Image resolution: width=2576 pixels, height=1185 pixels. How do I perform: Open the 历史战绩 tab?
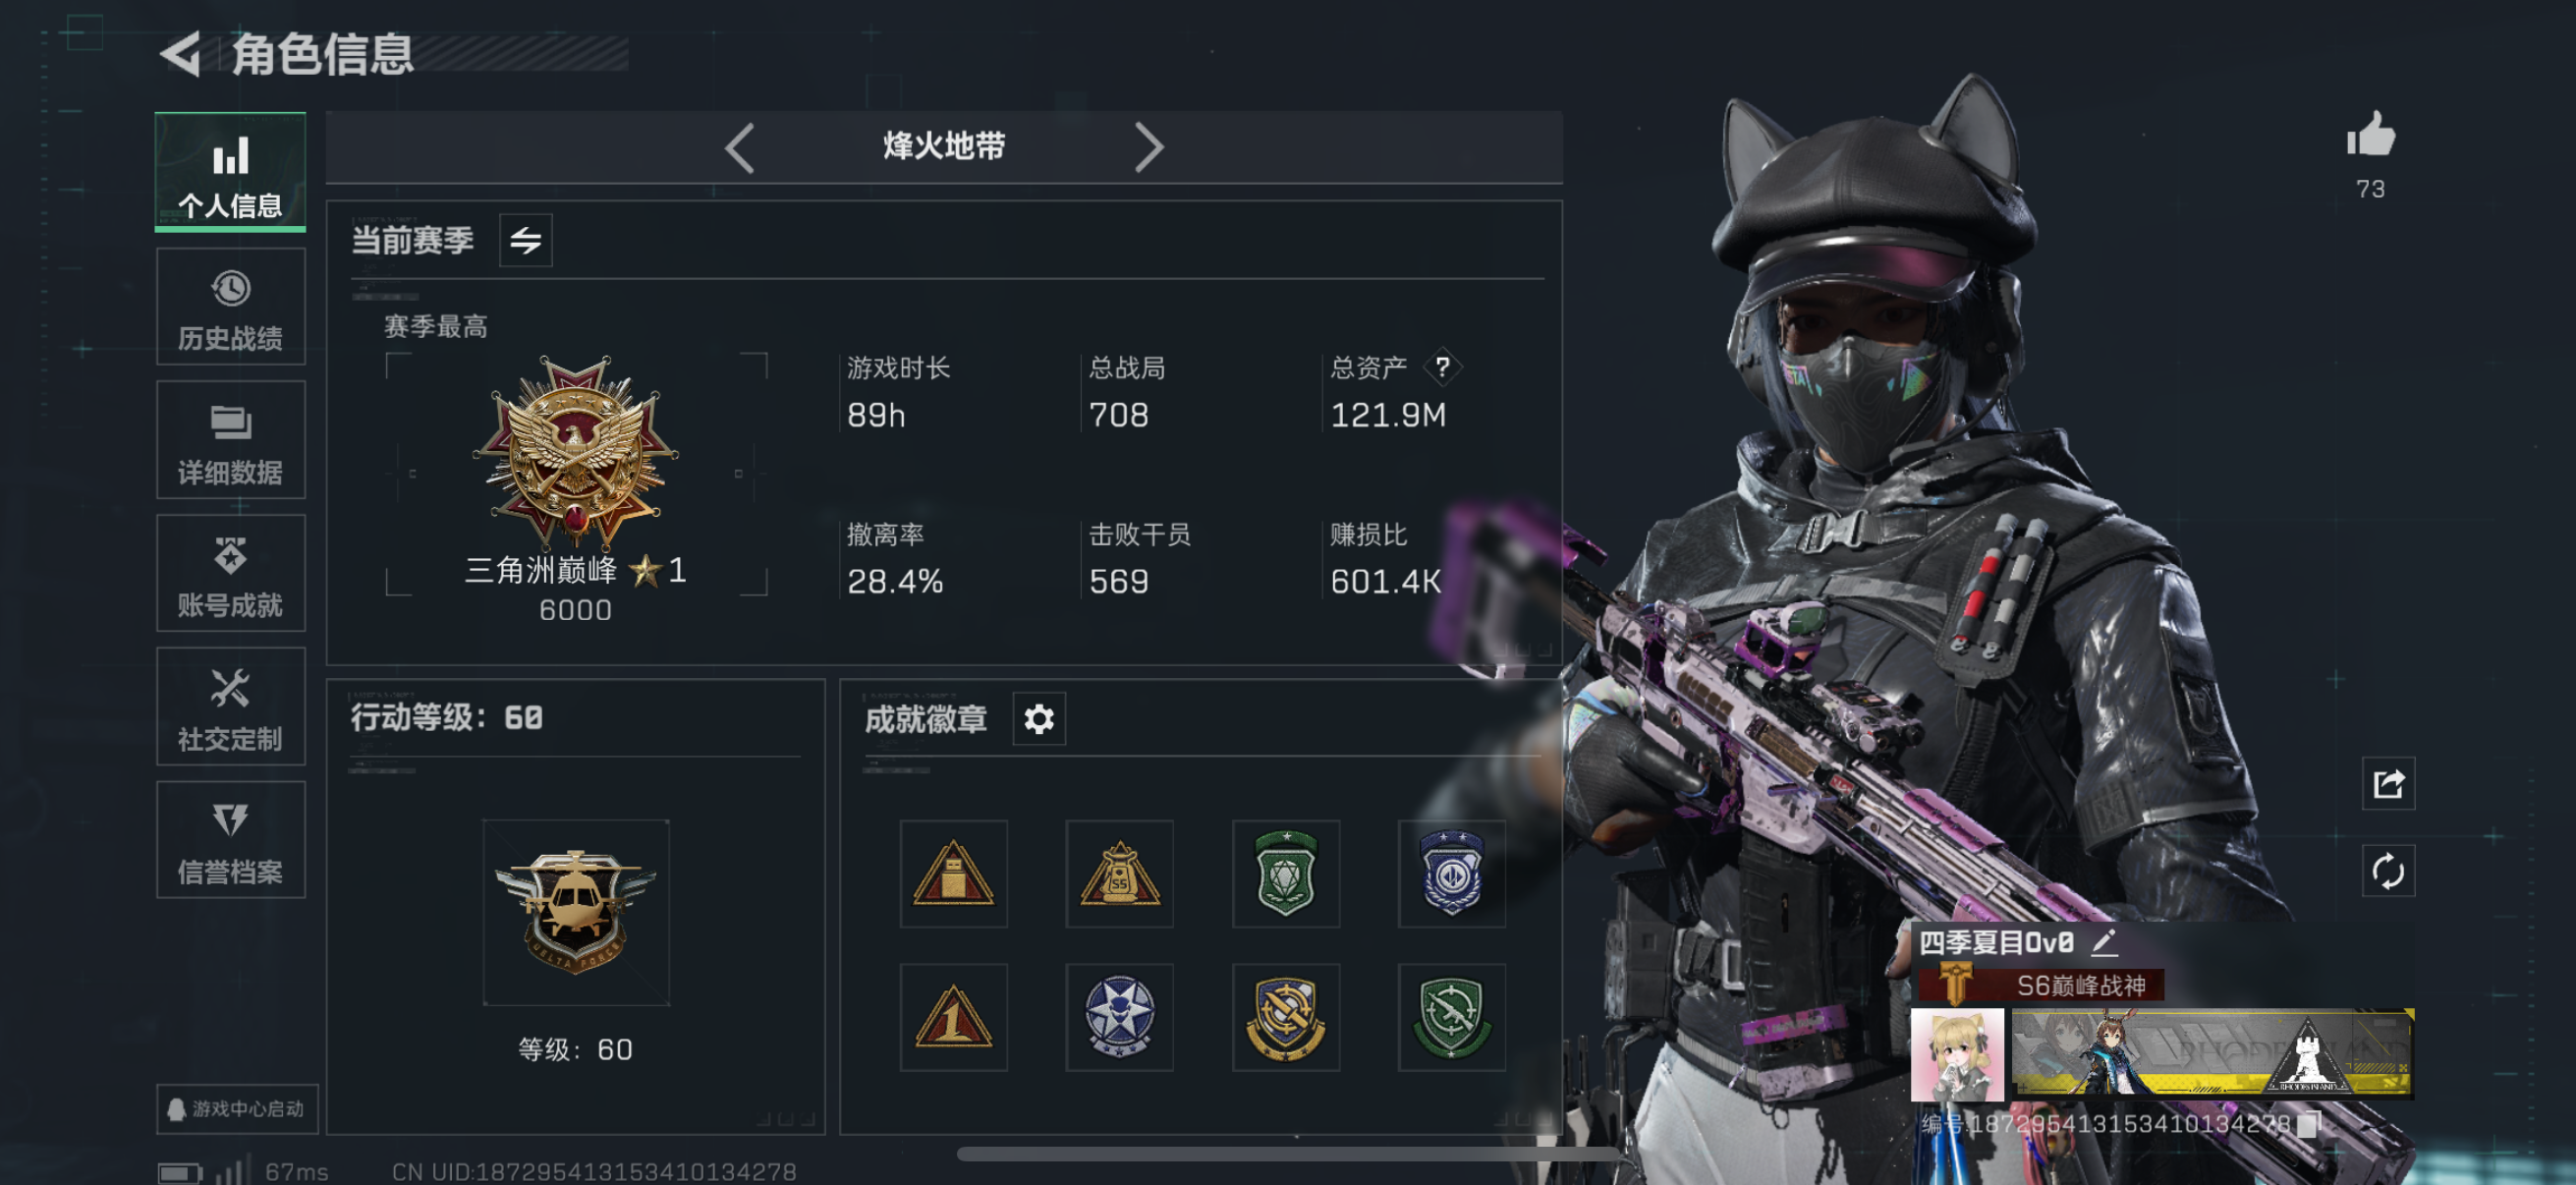[230, 307]
